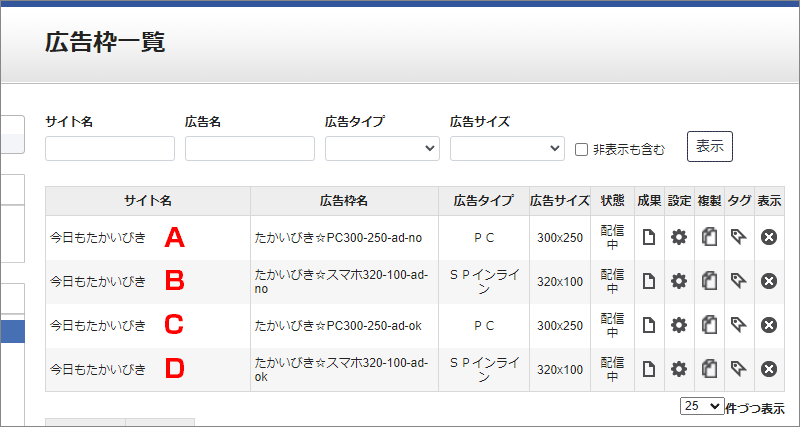The height and width of the screenshot is (427, 800).
Task: Click the 広告サイズ table column header
Action: tap(560, 201)
